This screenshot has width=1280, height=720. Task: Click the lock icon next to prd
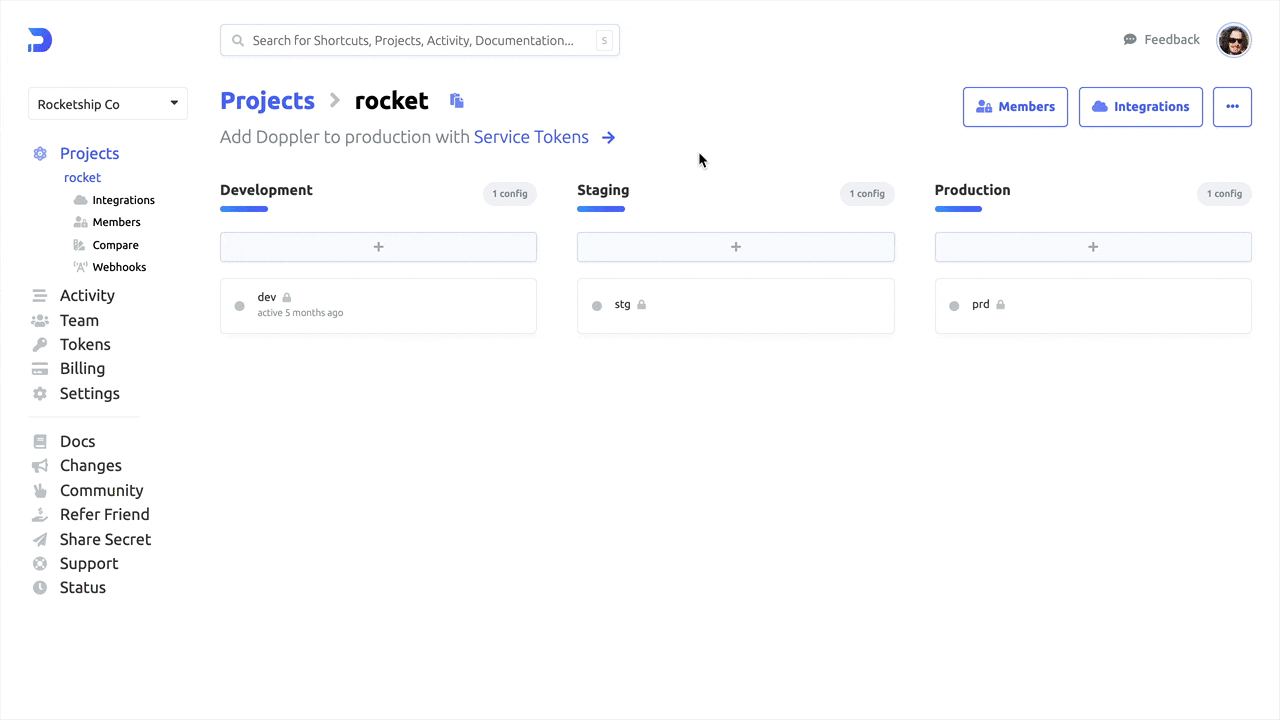click(x=1000, y=304)
